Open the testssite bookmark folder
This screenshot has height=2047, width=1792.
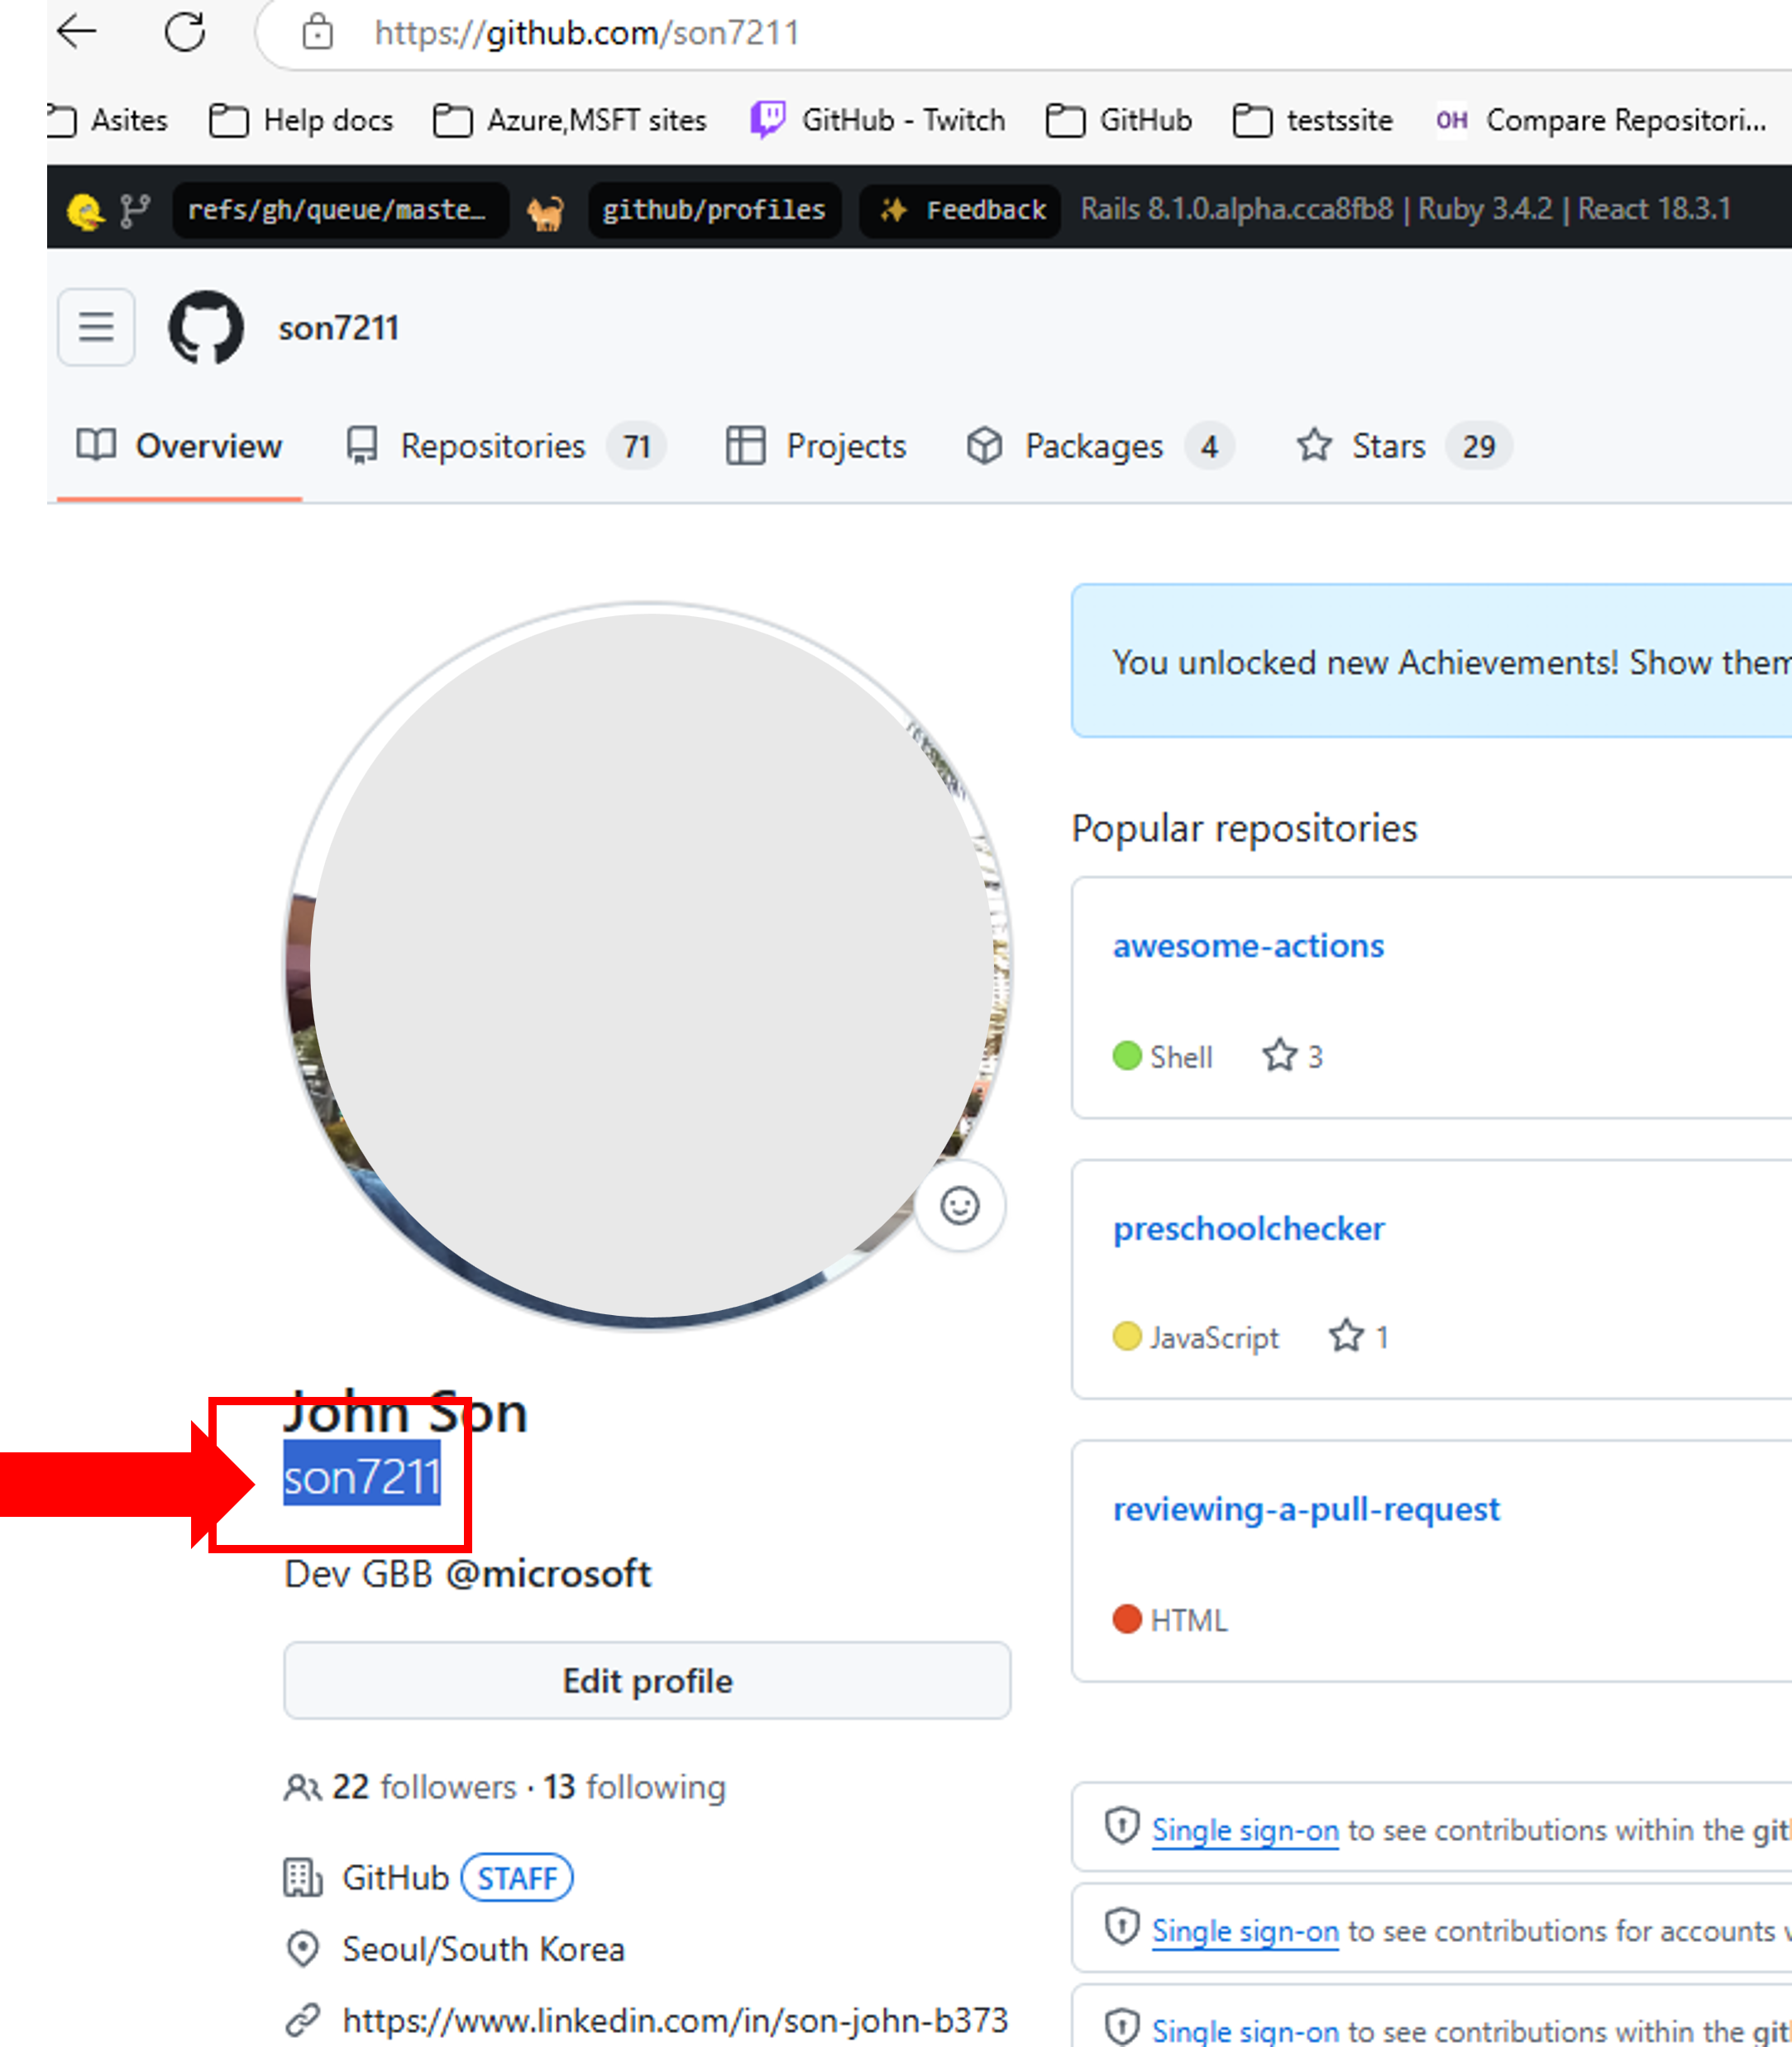1312,120
